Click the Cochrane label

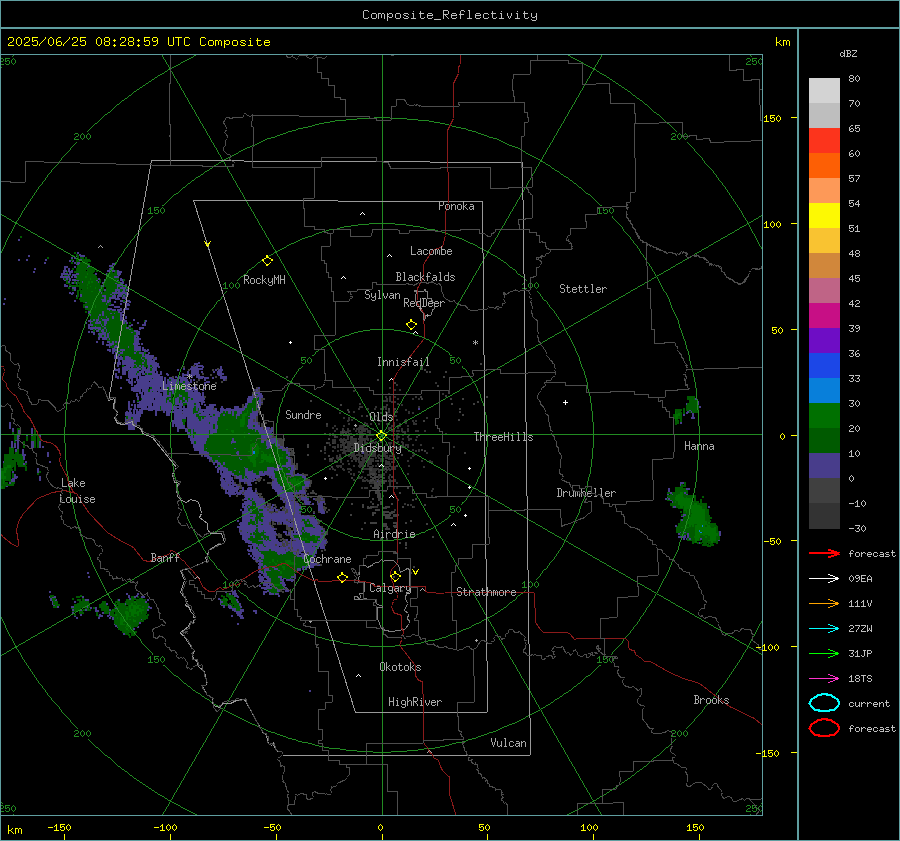[x=327, y=559]
